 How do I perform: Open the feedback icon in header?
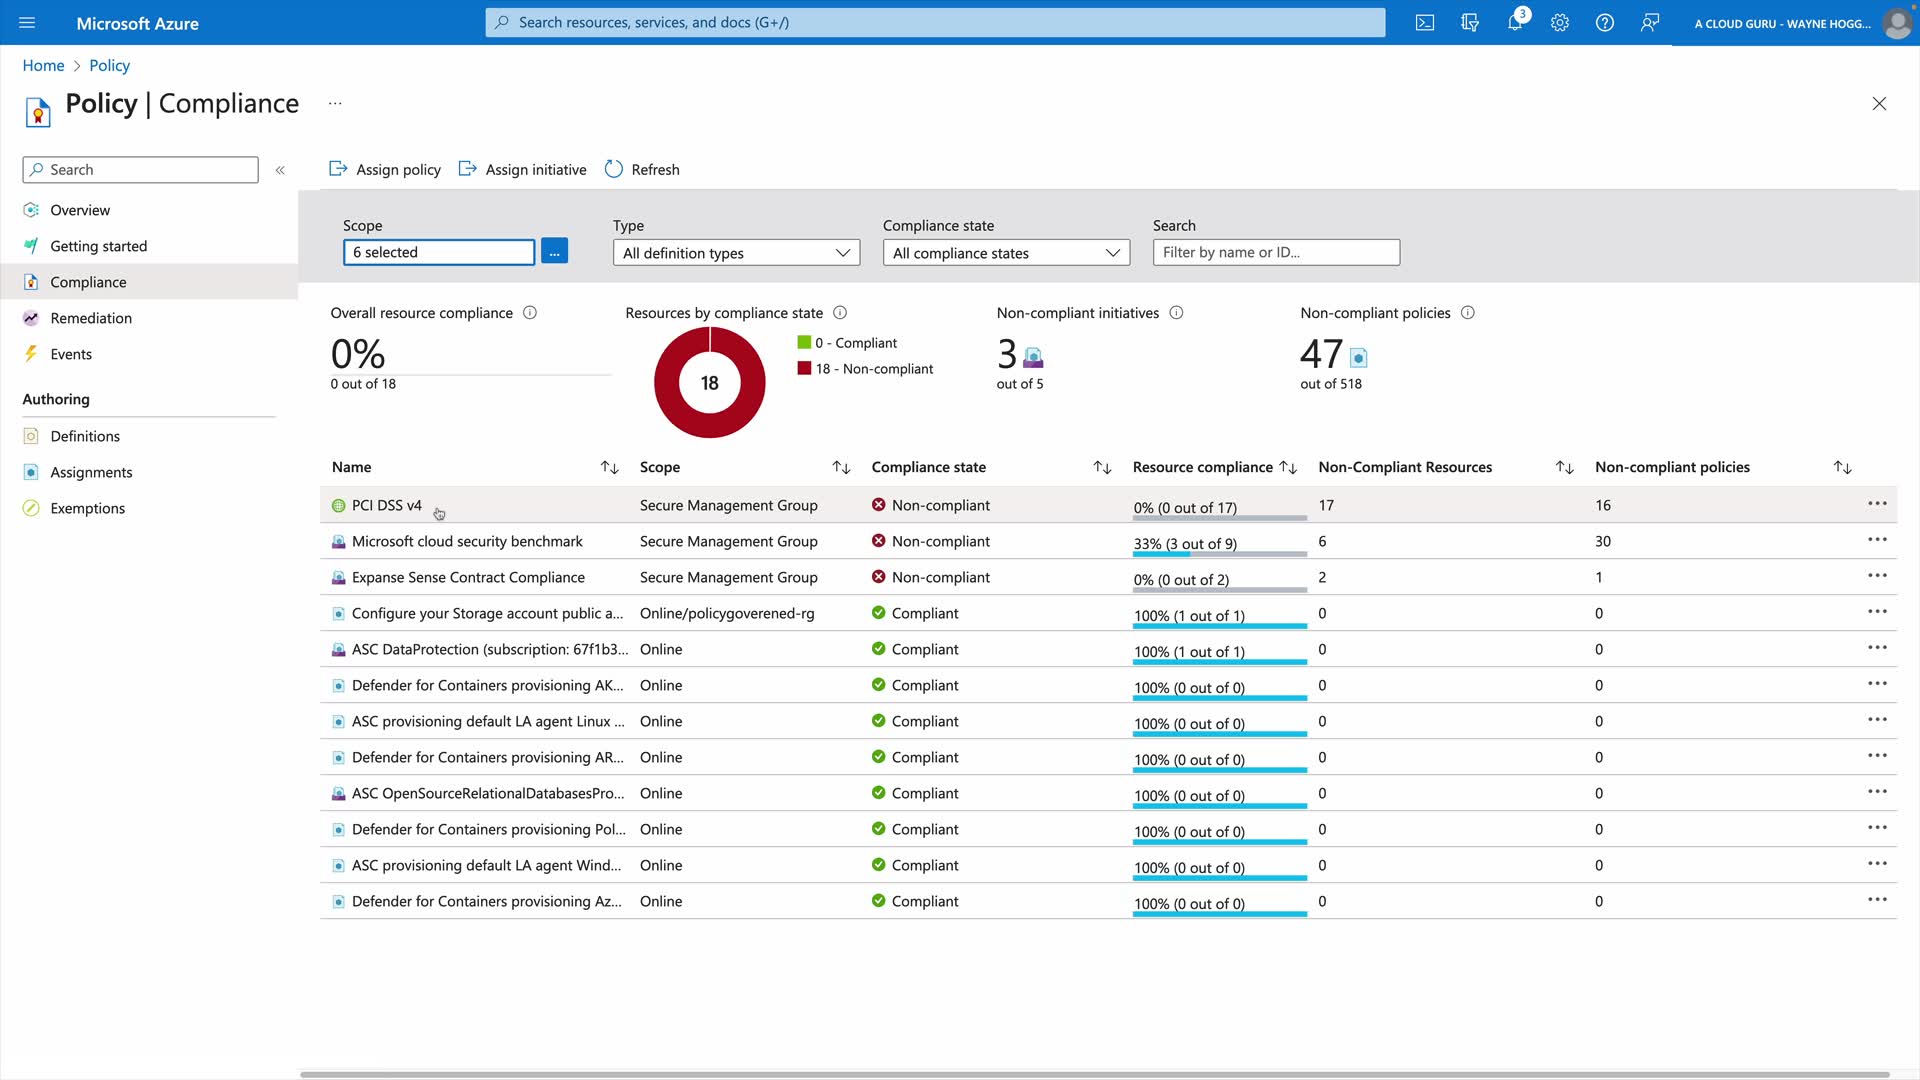[1649, 23]
